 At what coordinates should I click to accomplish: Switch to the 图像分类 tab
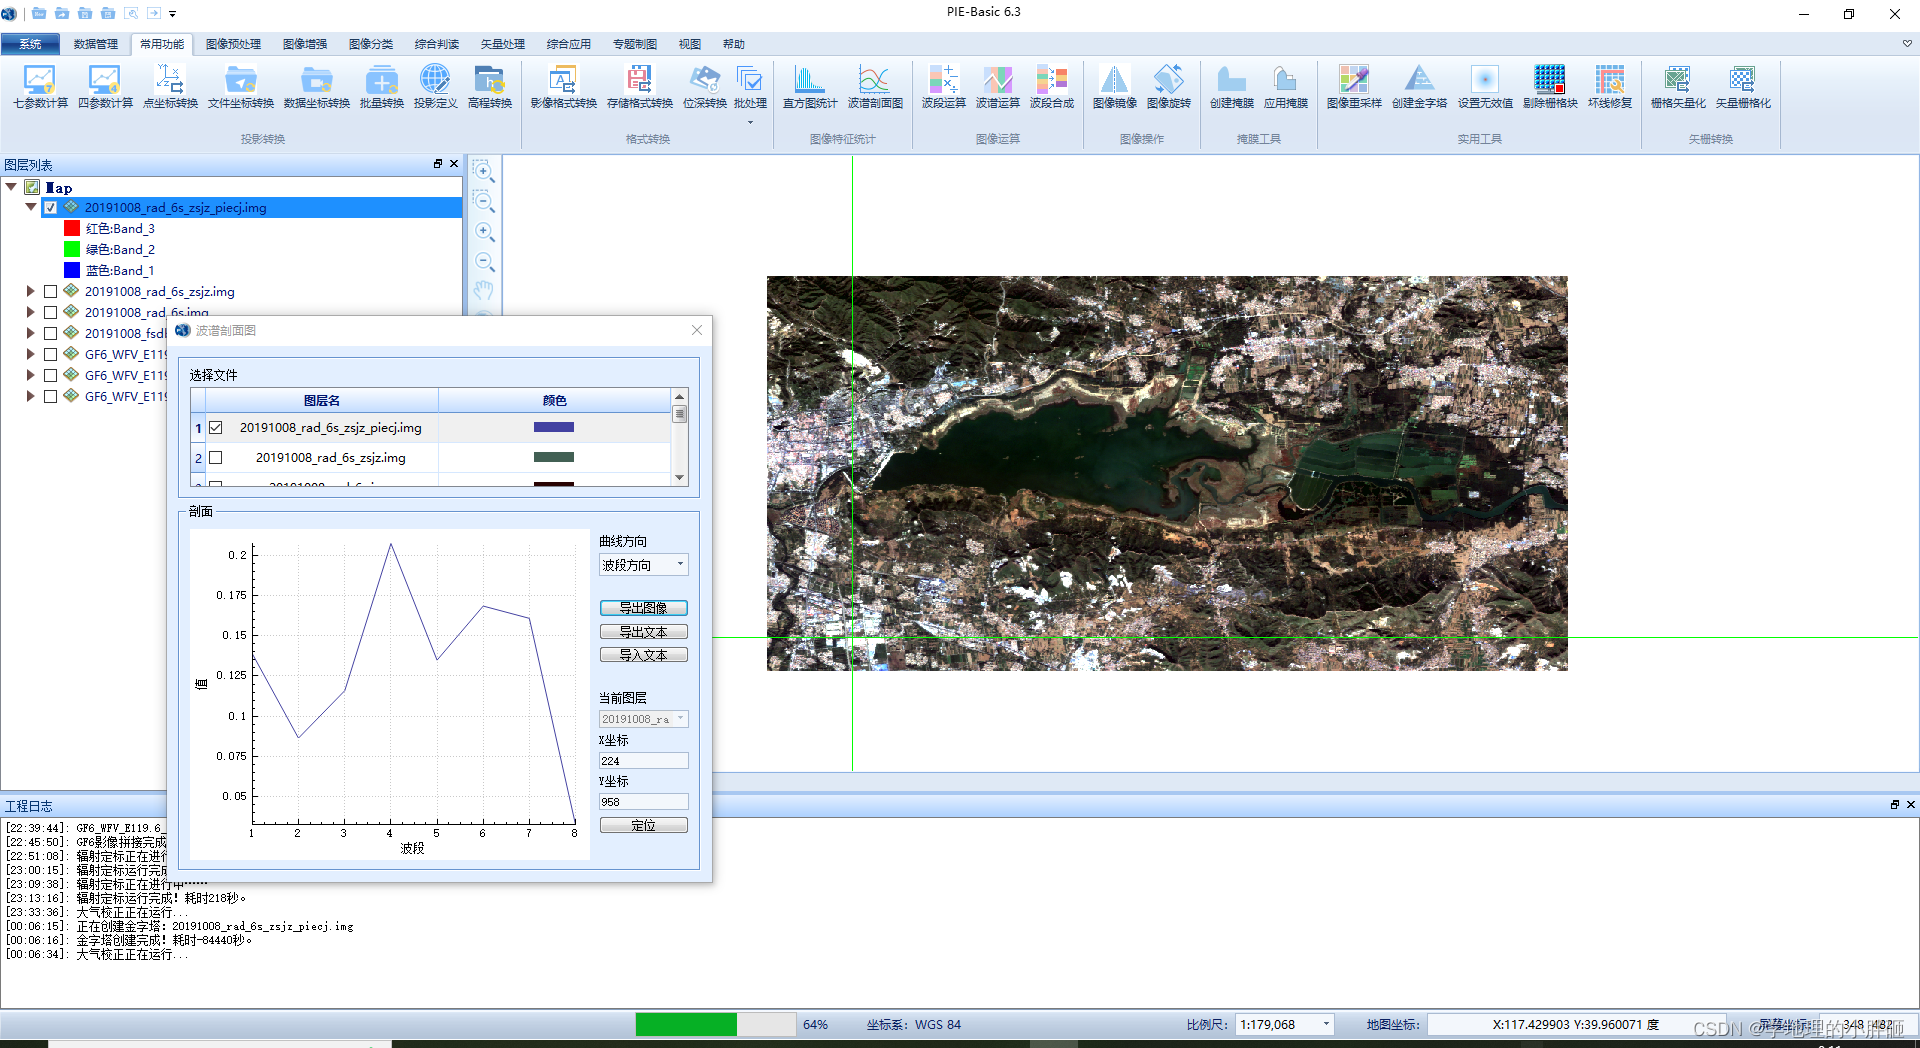pyautogui.click(x=371, y=44)
